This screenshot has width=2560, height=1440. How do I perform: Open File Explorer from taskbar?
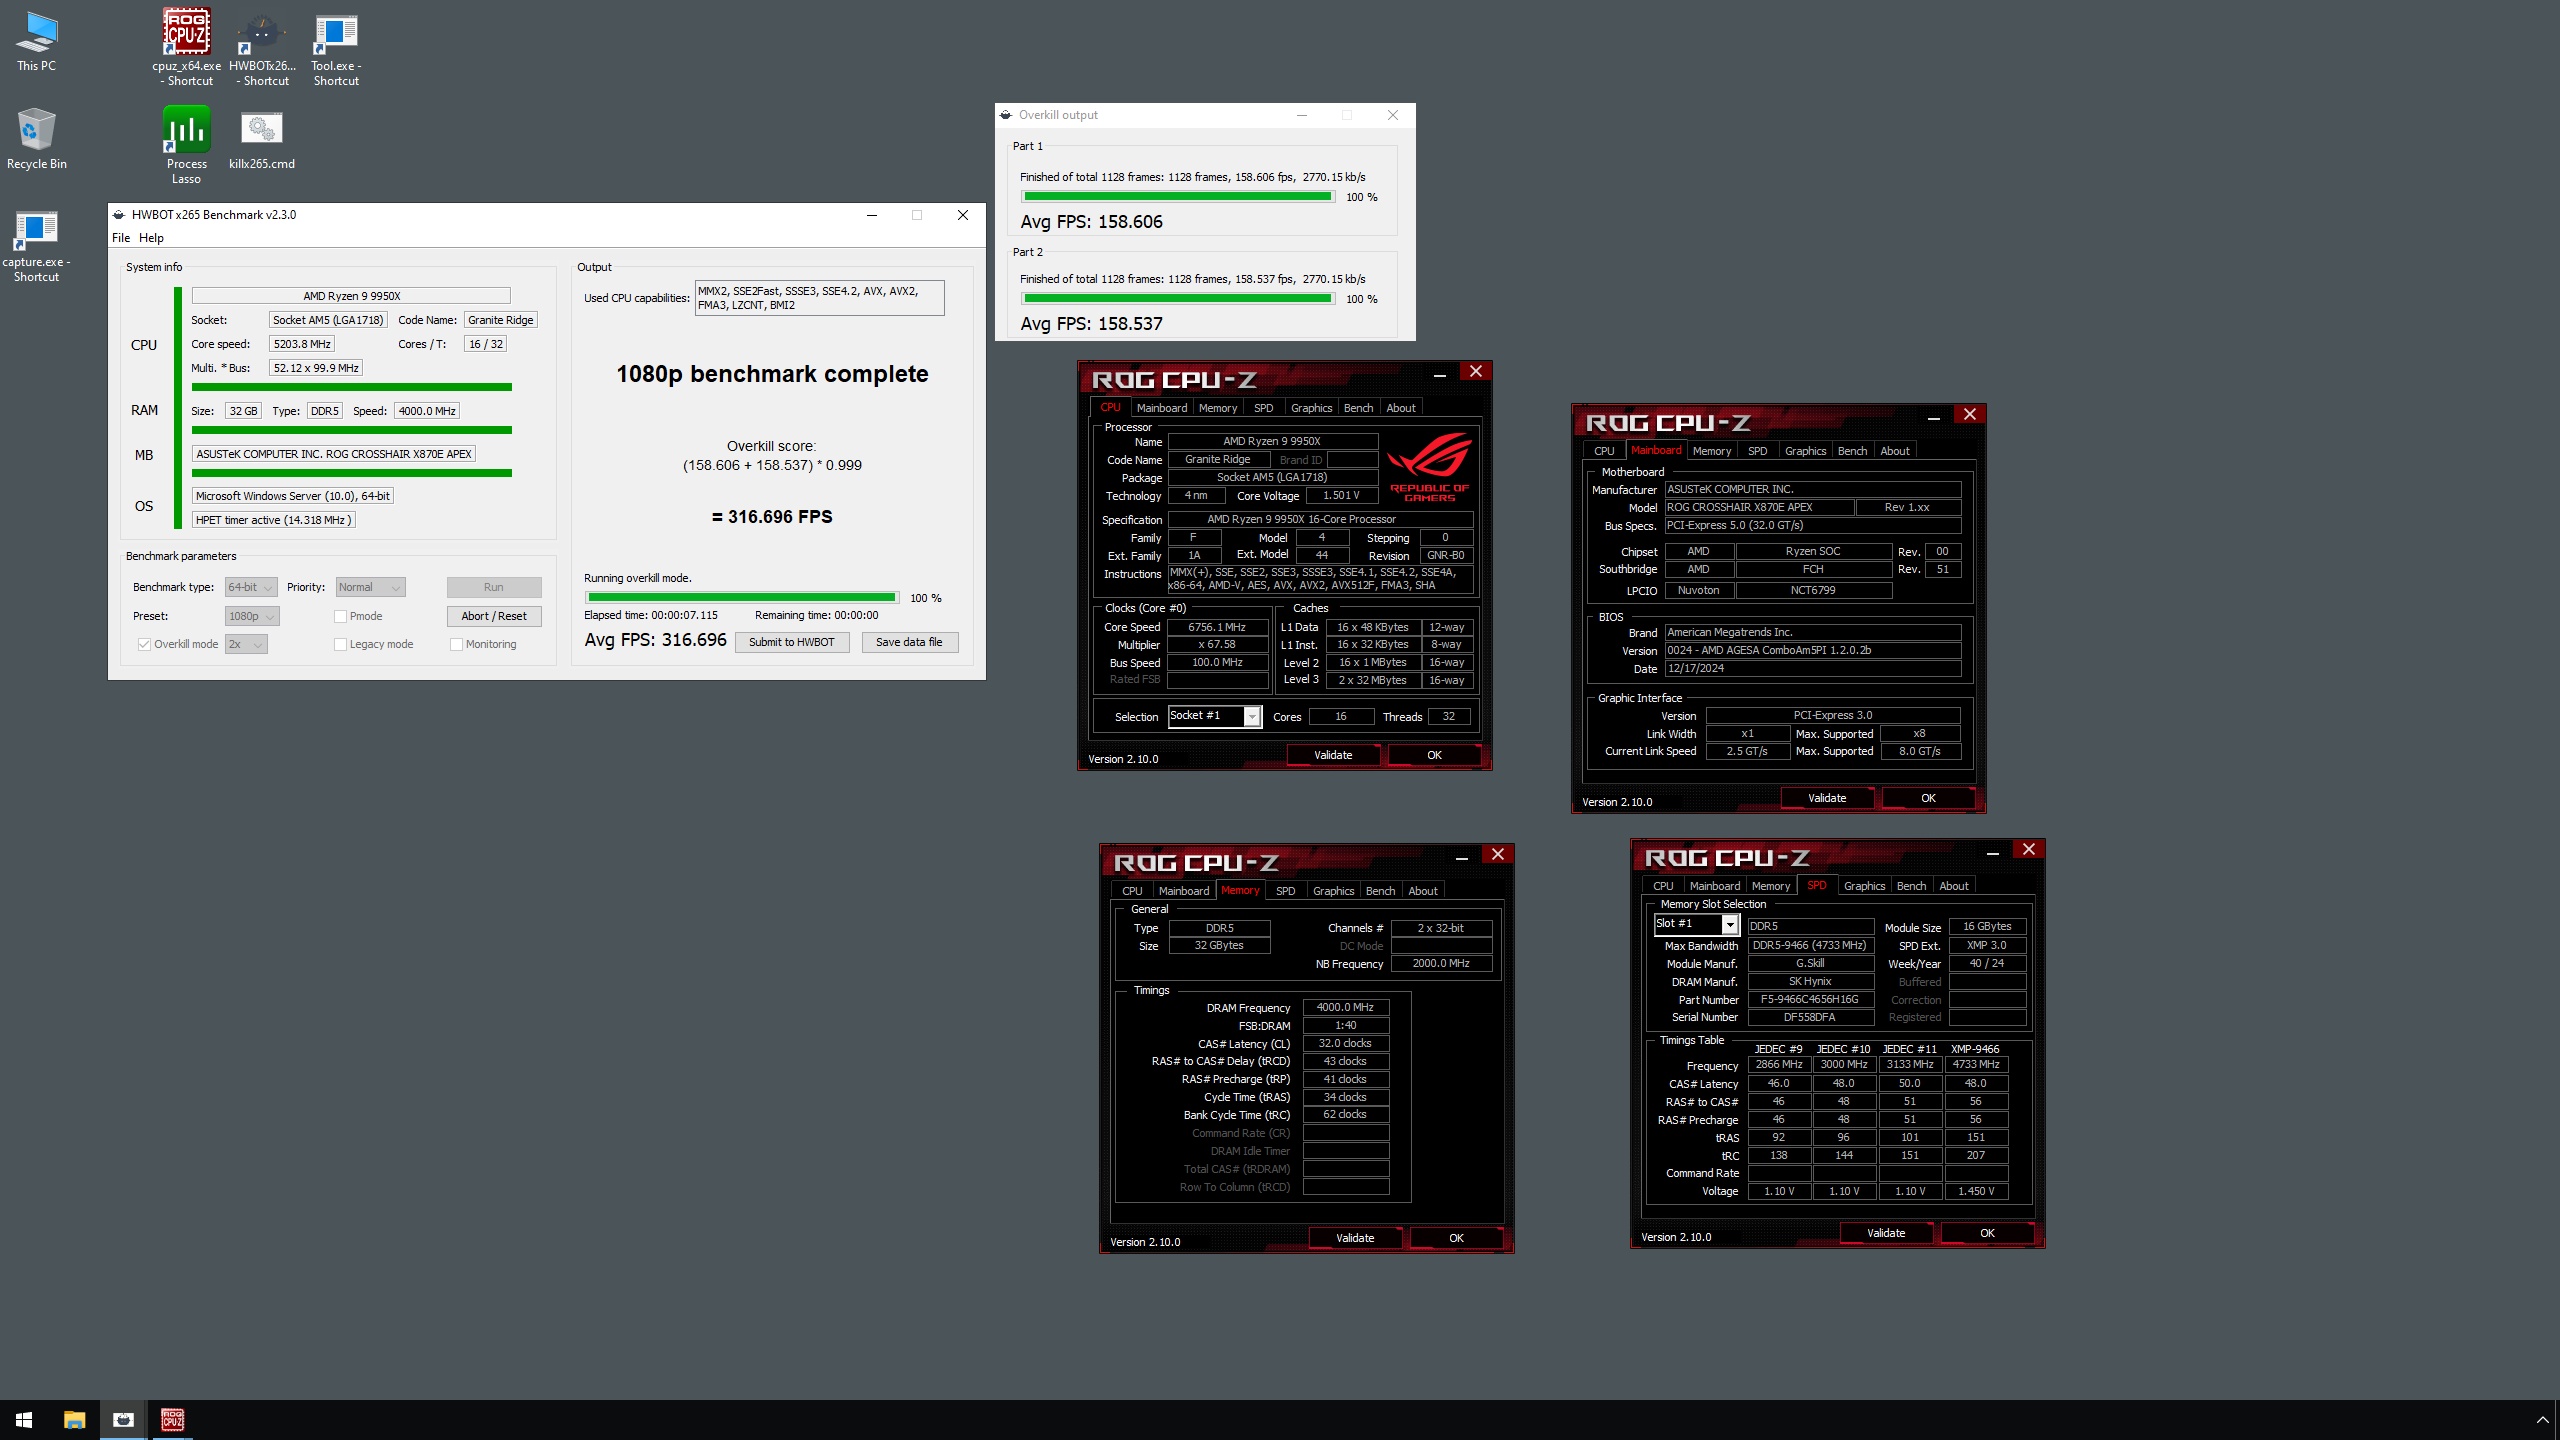[x=74, y=1420]
